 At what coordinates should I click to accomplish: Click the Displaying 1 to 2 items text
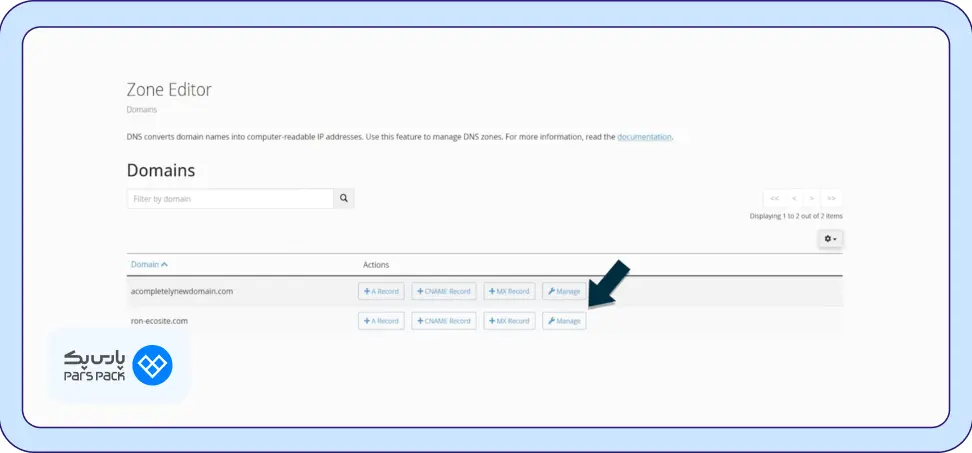[x=796, y=216]
